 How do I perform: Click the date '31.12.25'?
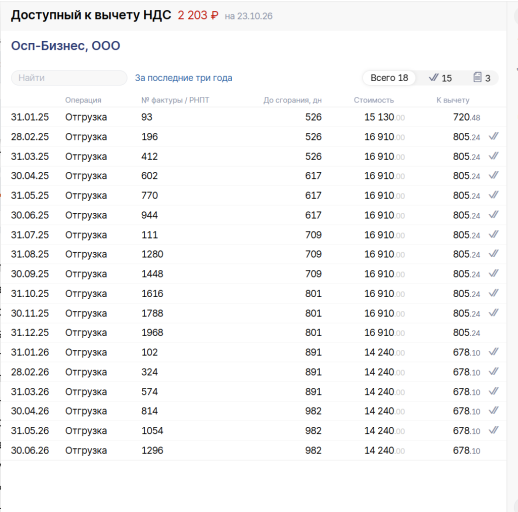point(30,332)
